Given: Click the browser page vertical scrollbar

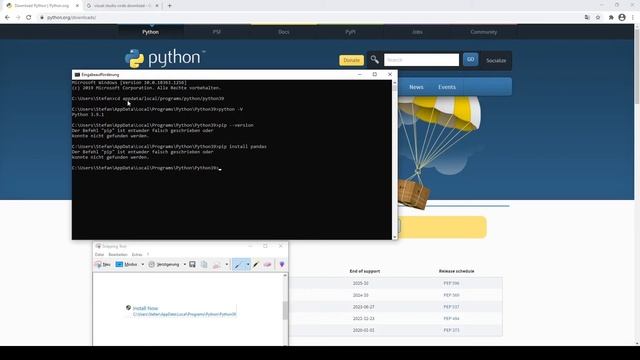Looking at the screenshot, I should [637, 67].
